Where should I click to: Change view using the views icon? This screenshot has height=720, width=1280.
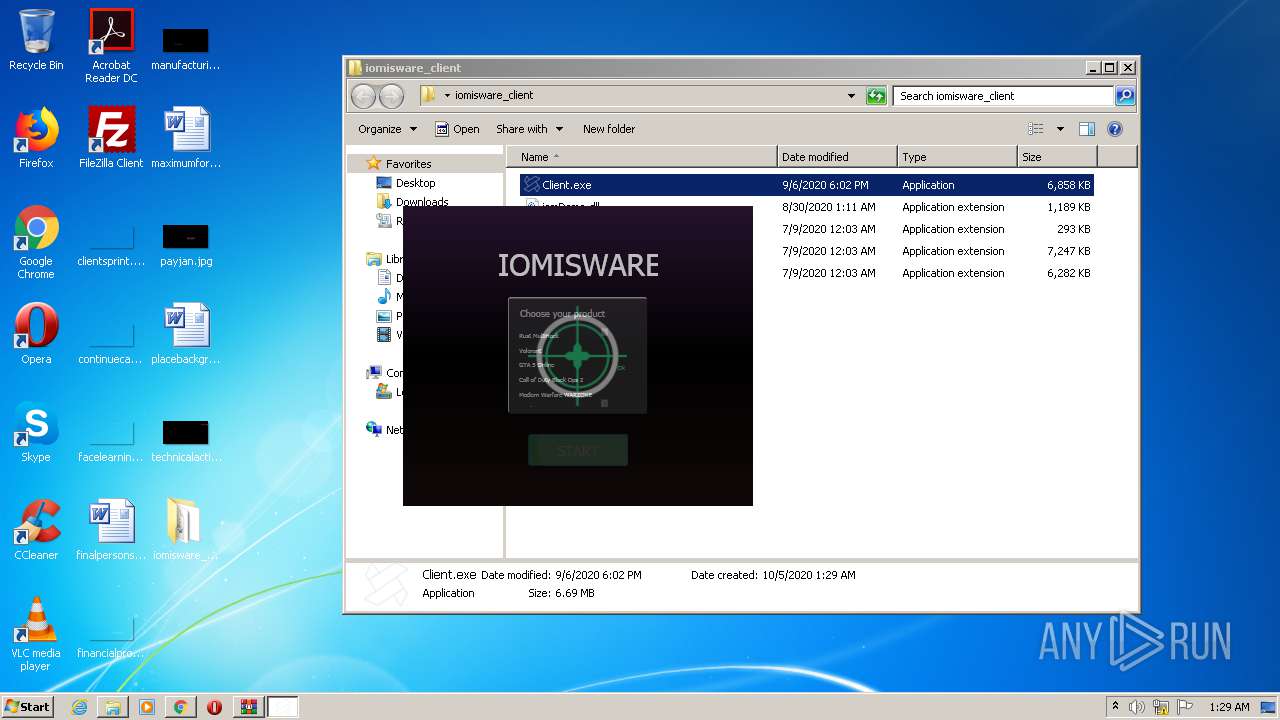point(1036,129)
